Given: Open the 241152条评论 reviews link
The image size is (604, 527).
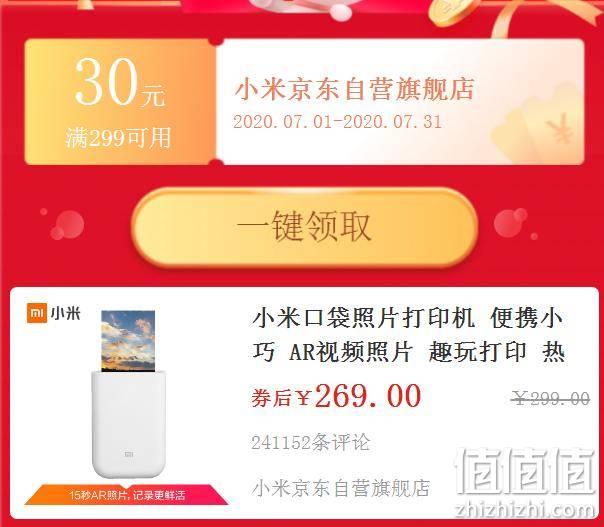Looking at the screenshot, I should (310, 442).
